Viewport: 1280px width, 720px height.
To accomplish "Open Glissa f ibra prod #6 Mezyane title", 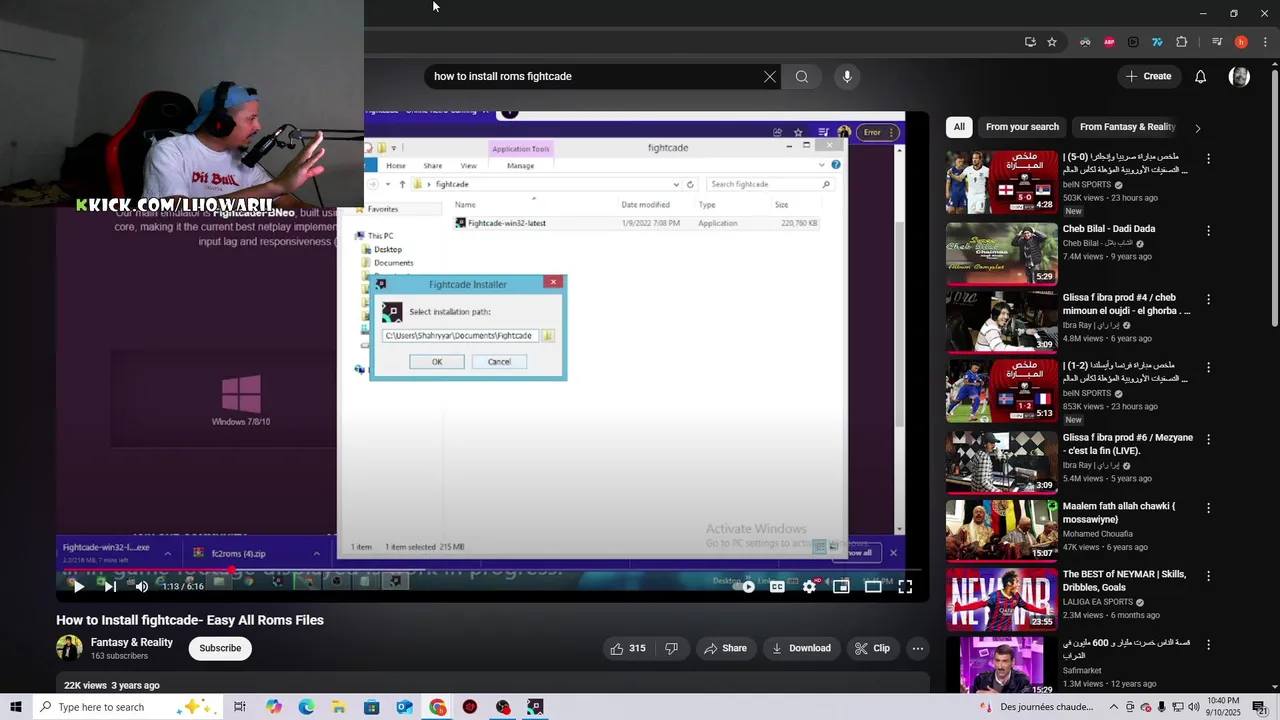I will (1127, 444).
